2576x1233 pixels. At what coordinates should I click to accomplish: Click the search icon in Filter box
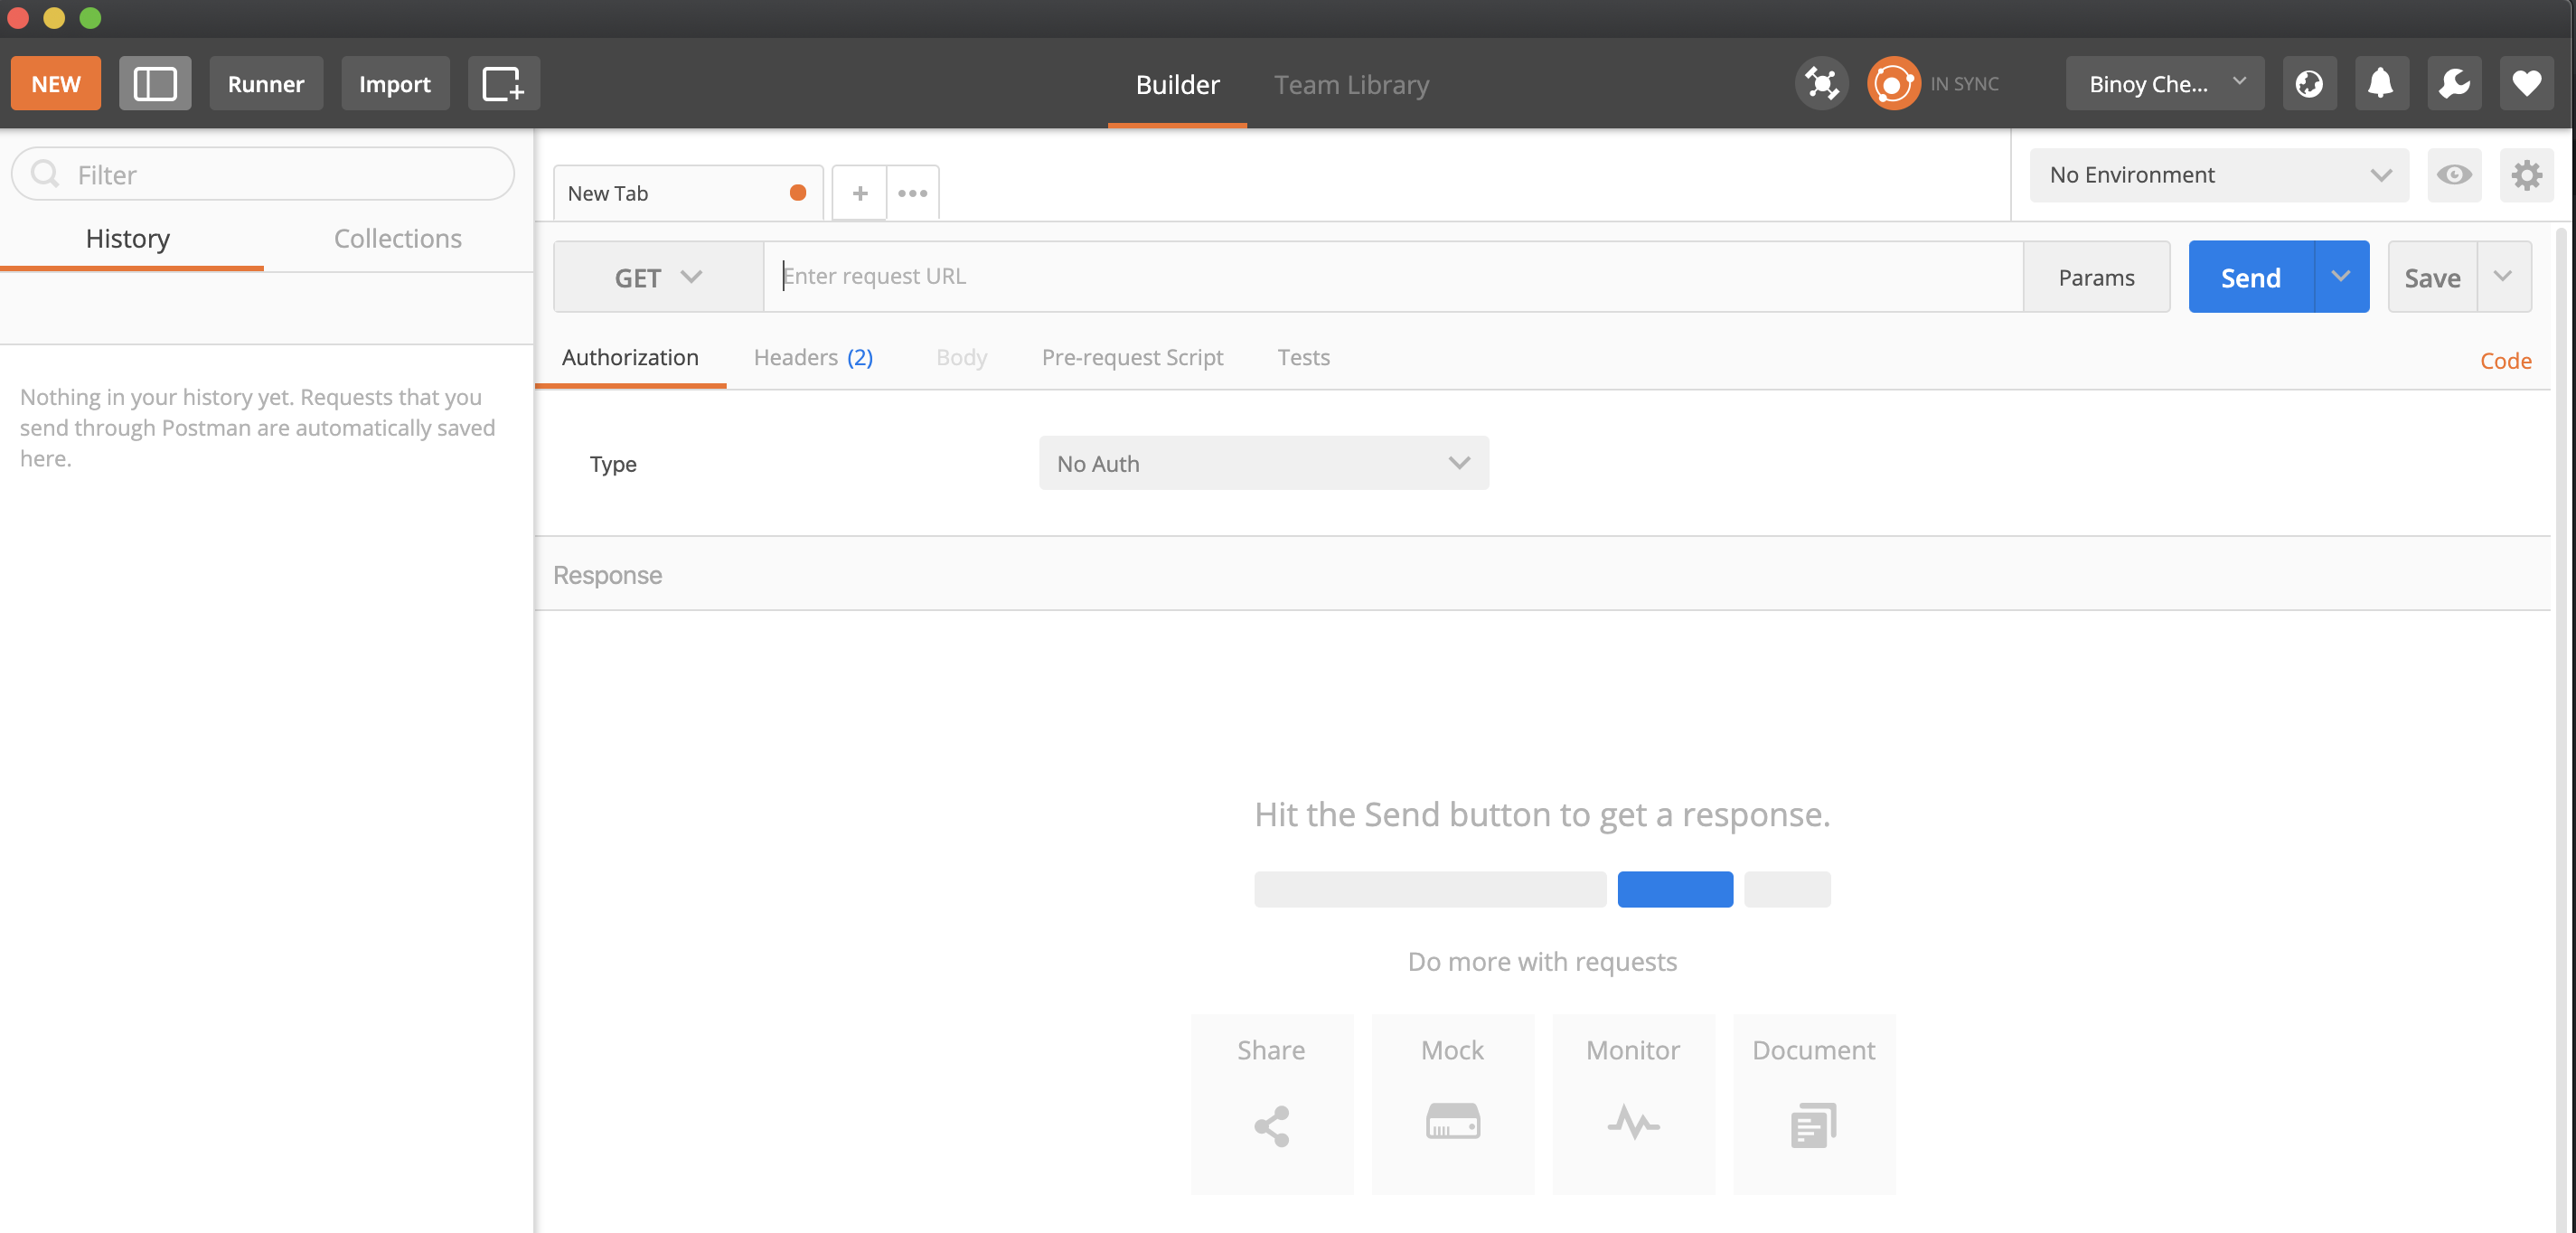pyautogui.click(x=45, y=174)
